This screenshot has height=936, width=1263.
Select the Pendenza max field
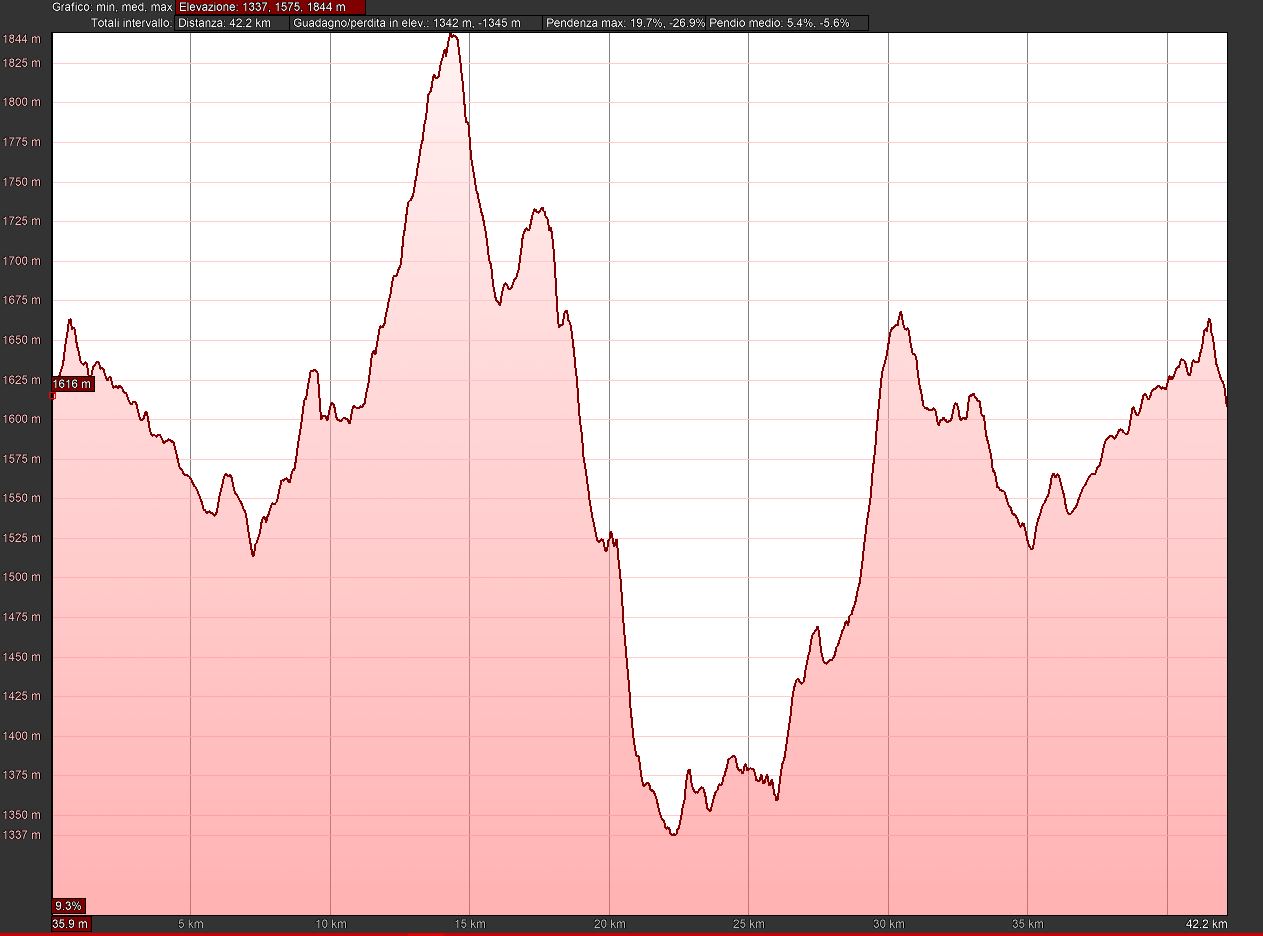tap(626, 22)
